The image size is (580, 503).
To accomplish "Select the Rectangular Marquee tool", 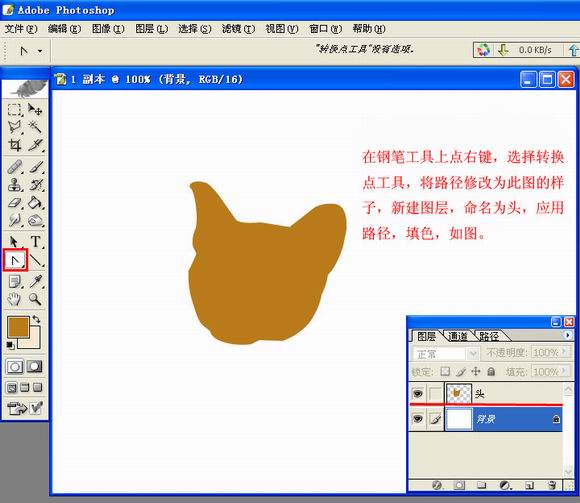I will [x=14, y=109].
